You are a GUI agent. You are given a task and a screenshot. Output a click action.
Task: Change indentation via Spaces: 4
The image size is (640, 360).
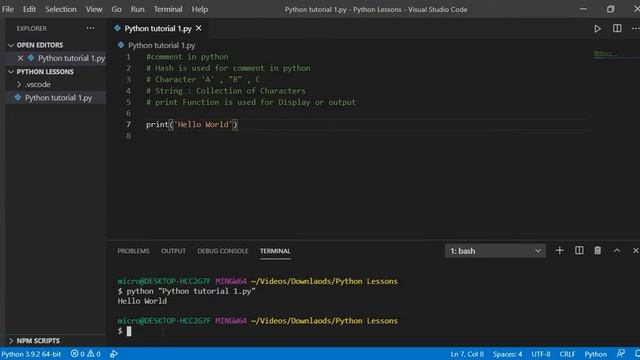(507, 354)
